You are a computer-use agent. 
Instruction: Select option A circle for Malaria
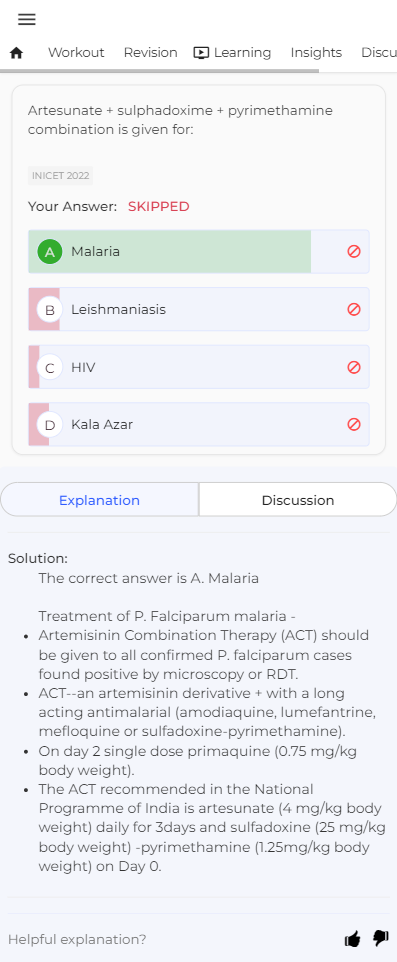coord(50,252)
